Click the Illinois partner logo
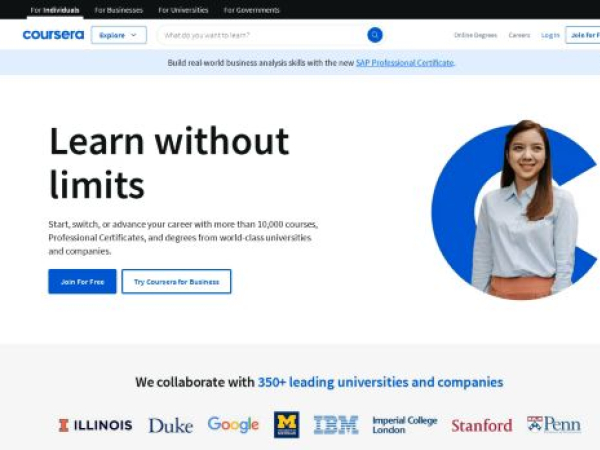The width and height of the screenshot is (600, 450). [x=95, y=425]
